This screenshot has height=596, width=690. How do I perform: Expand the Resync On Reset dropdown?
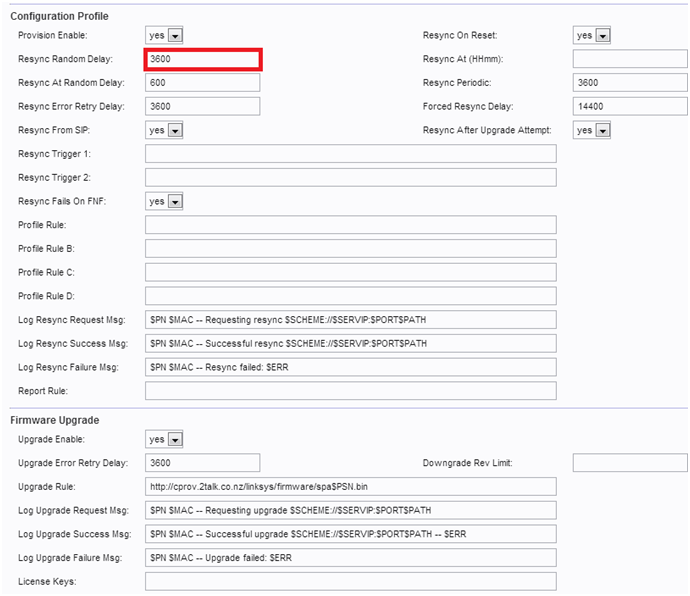point(592,35)
